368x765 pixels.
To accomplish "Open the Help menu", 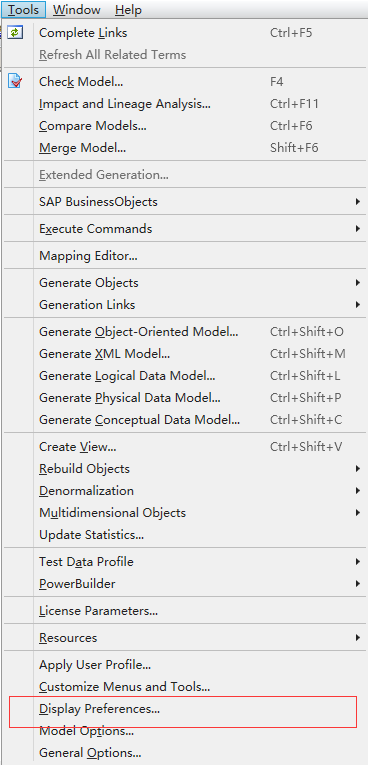I will (128, 9).
